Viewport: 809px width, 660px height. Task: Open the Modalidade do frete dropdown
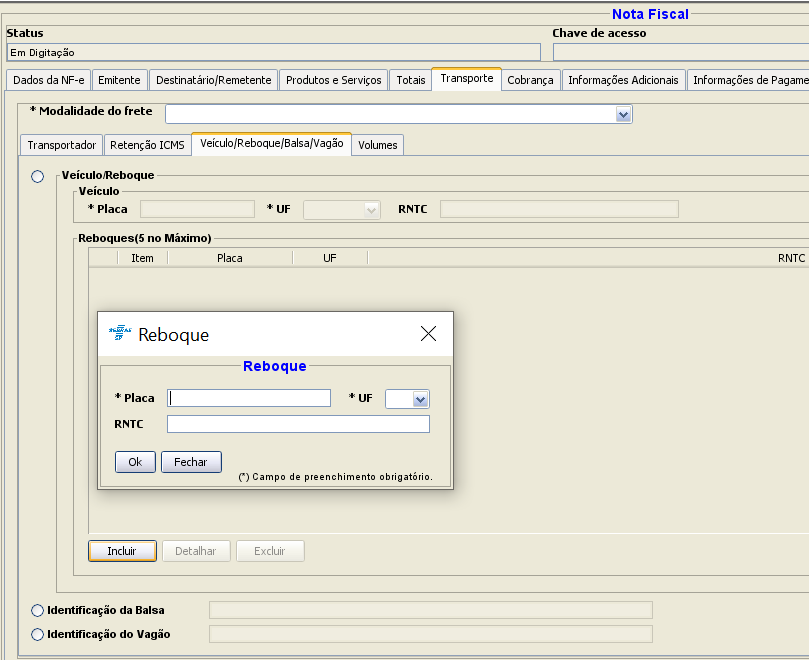623,115
